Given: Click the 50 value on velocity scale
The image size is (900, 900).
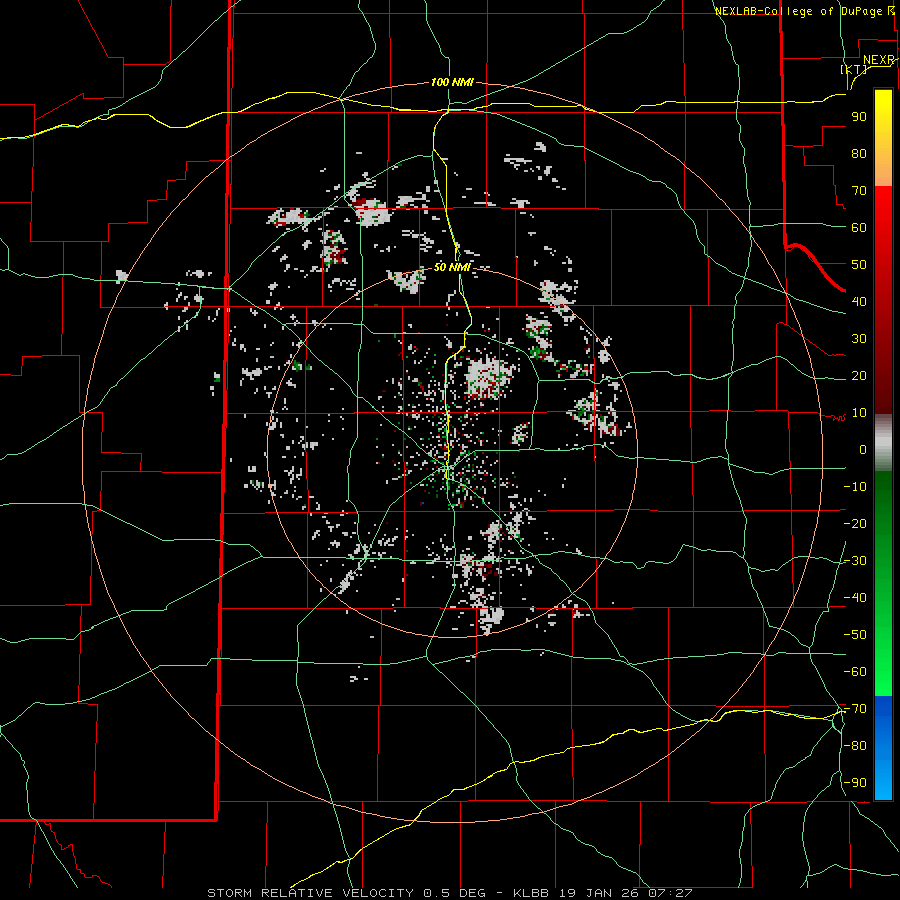Looking at the screenshot, I should click(859, 265).
